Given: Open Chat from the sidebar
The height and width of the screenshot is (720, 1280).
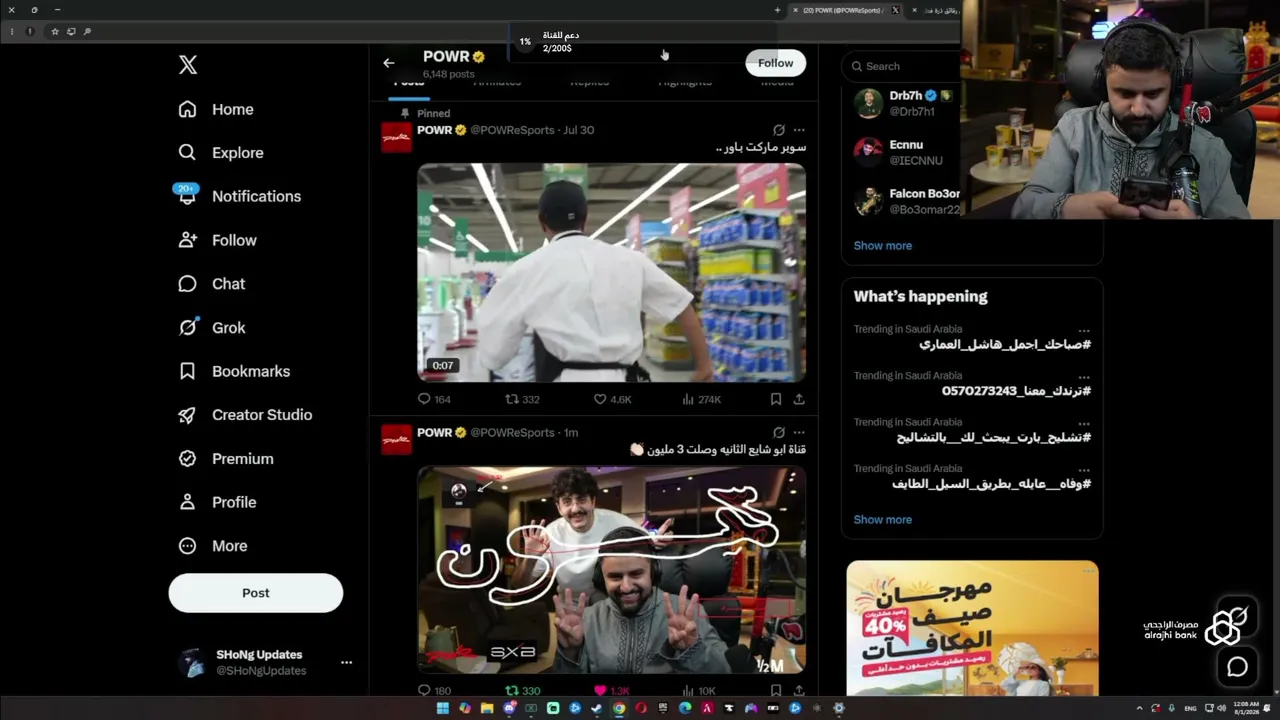Looking at the screenshot, I should pyautogui.click(x=211, y=284).
